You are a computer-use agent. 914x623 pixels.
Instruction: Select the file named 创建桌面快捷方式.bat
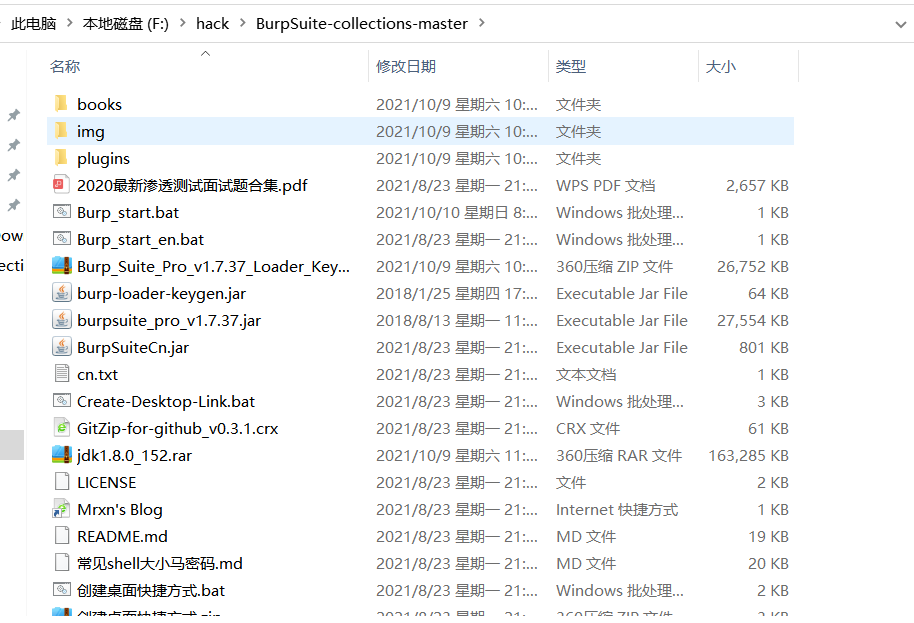[151, 590]
